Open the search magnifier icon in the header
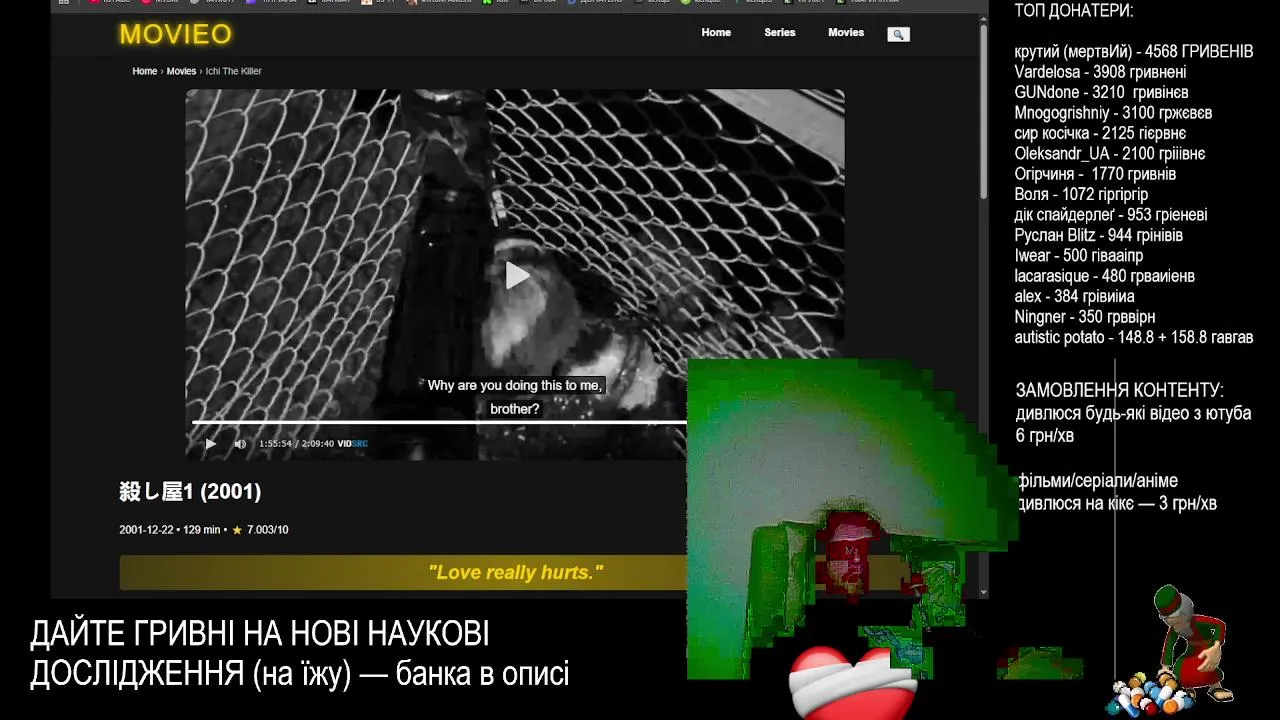The height and width of the screenshot is (720, 1280). (x=898, y=34)
